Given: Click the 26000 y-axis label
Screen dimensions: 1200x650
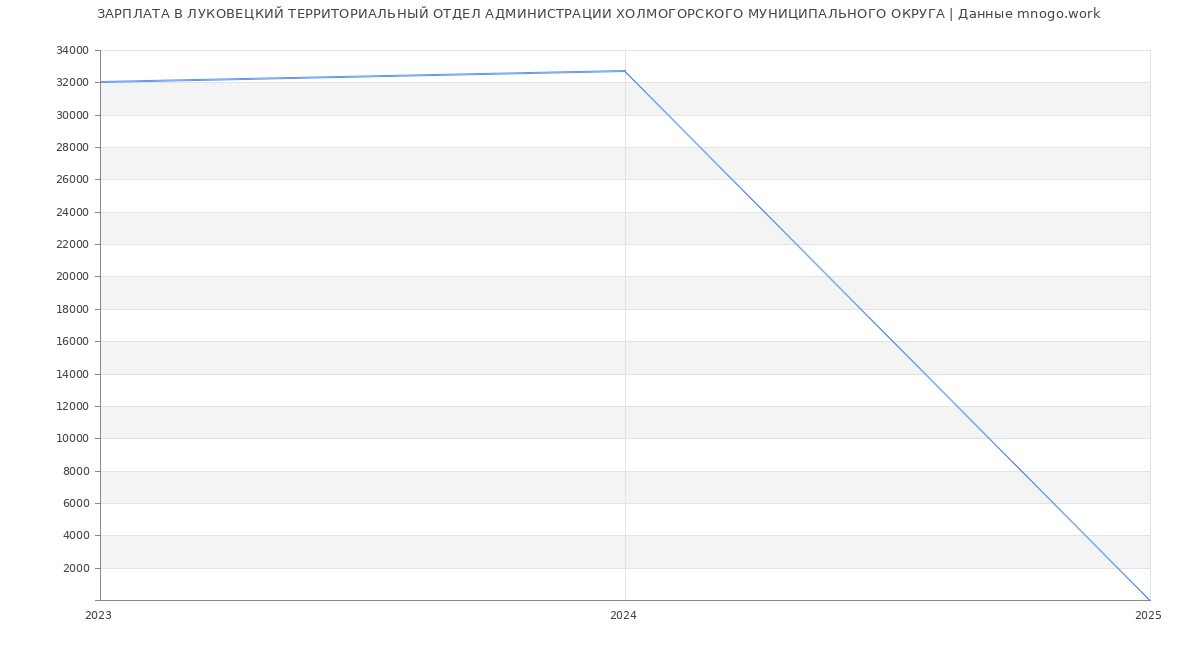Looking at the screenshot, I should tap(72, 180).
